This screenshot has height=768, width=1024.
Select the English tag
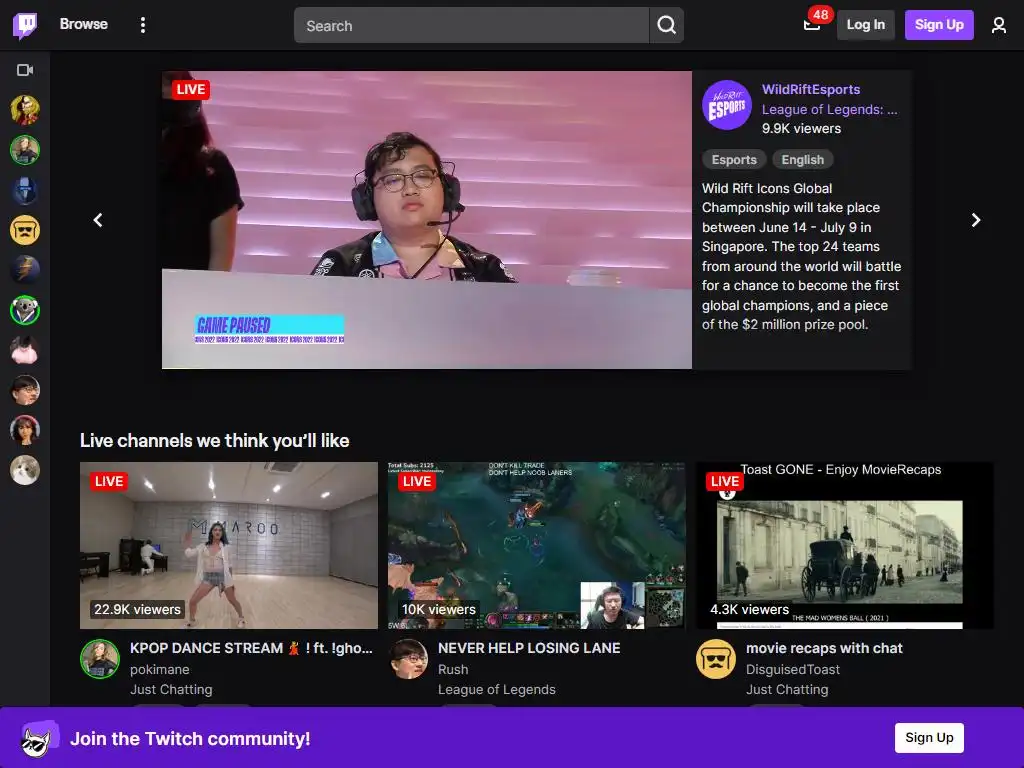(x=803, y=160)
